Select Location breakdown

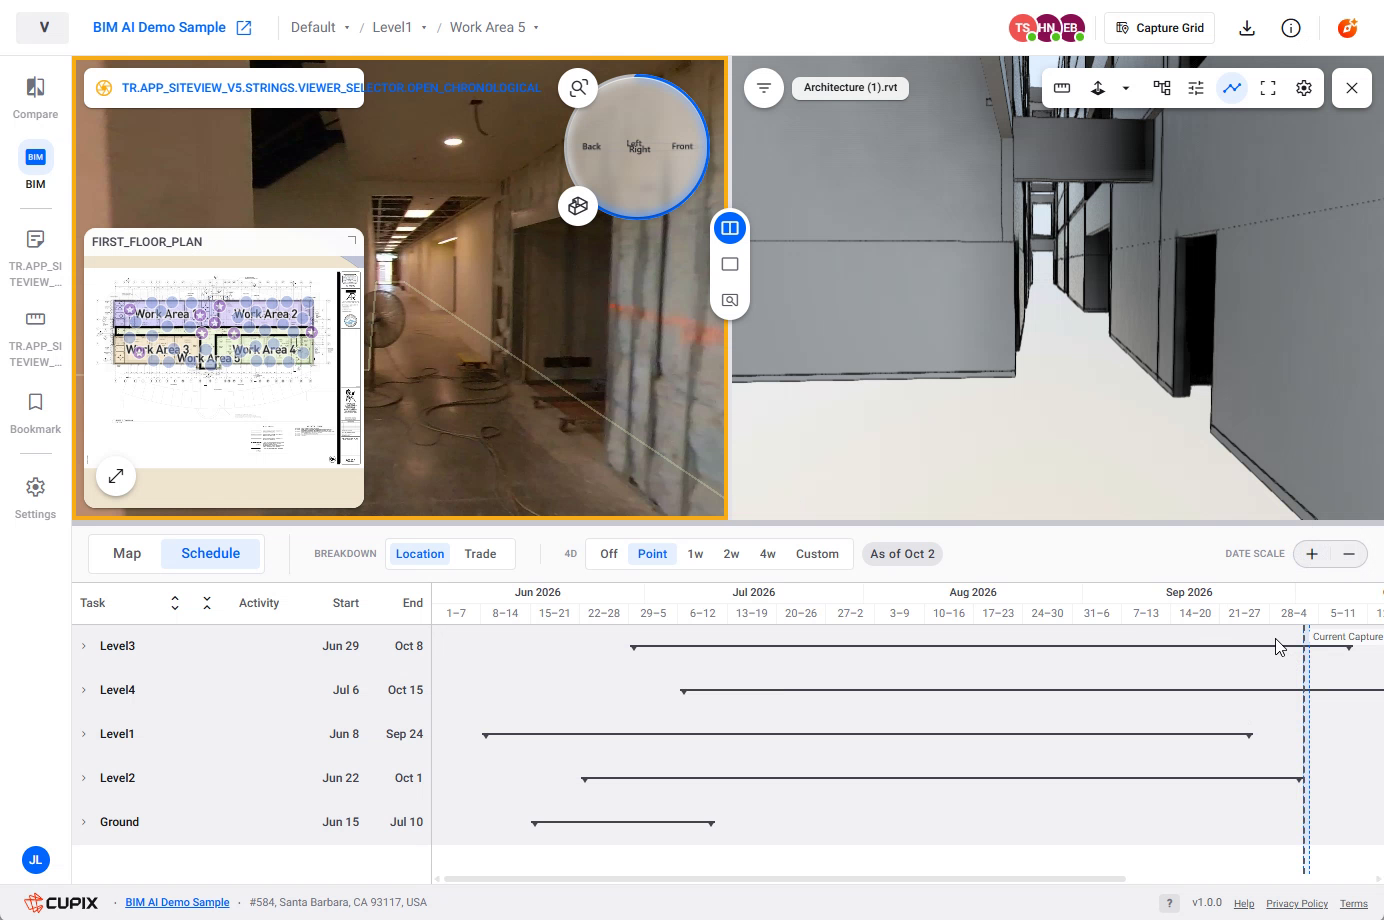420,554
